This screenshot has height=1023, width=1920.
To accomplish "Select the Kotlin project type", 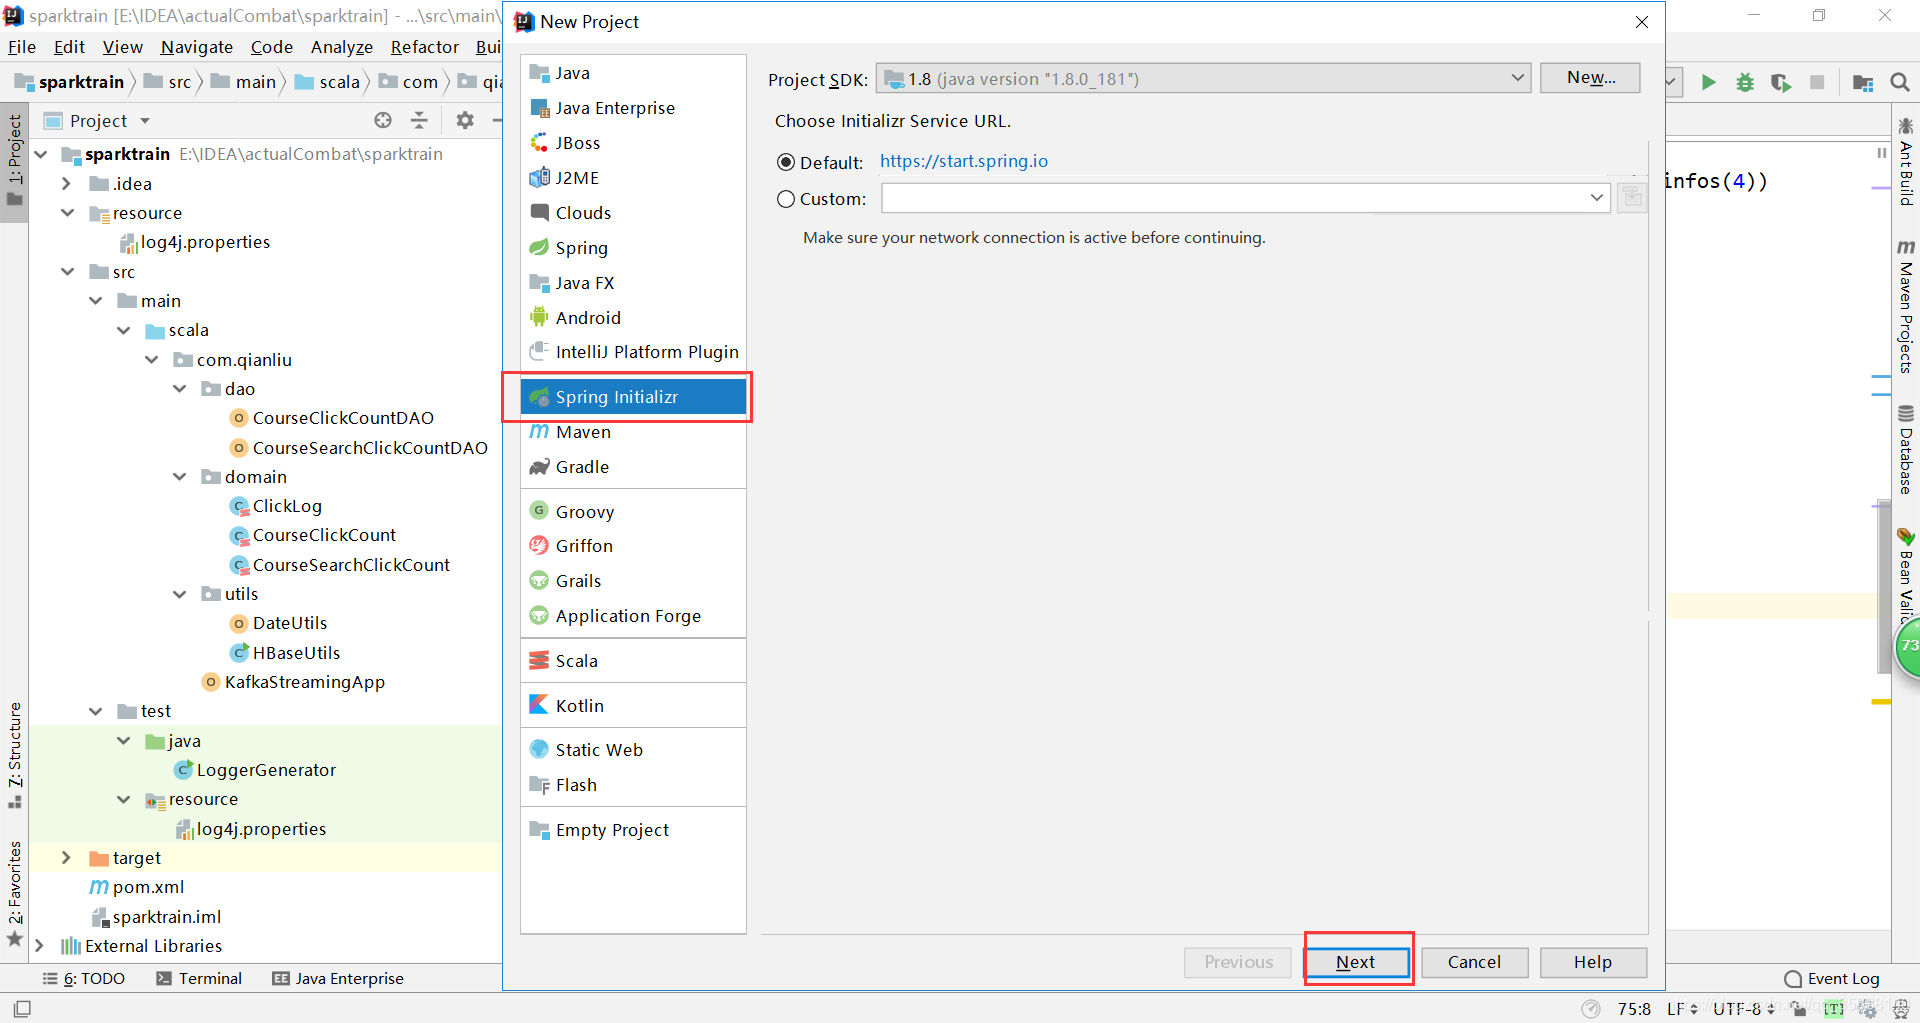I will pyautogui.click(x=633, y=705).
